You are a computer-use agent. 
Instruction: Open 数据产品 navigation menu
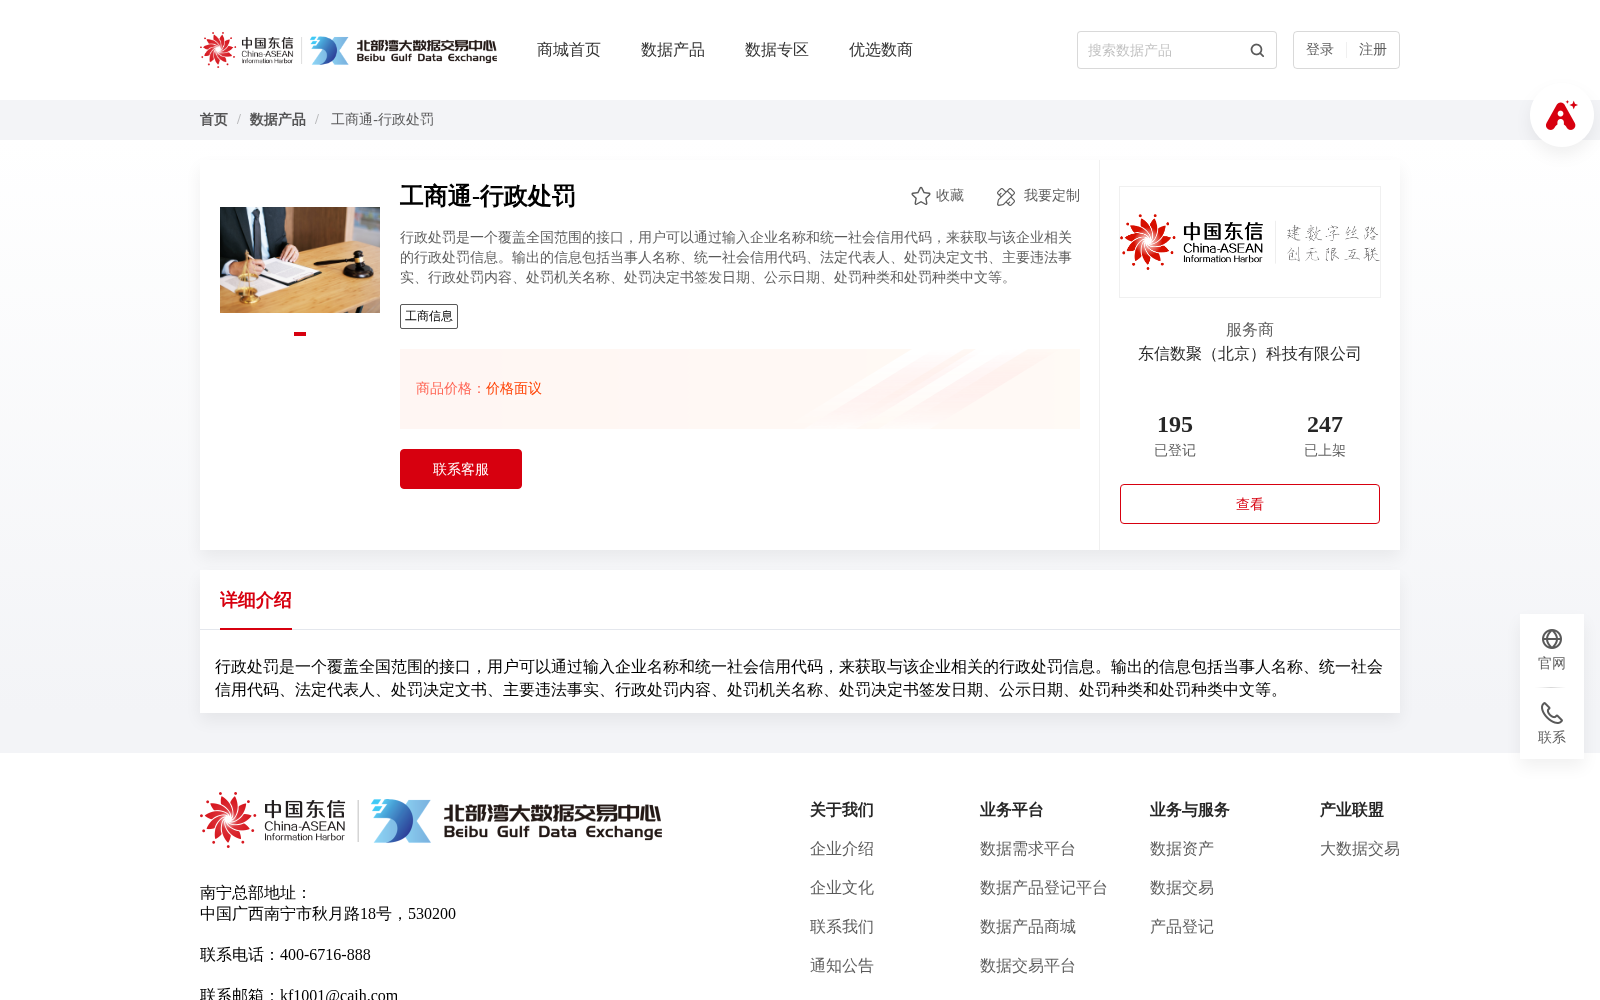coord(673,50)
